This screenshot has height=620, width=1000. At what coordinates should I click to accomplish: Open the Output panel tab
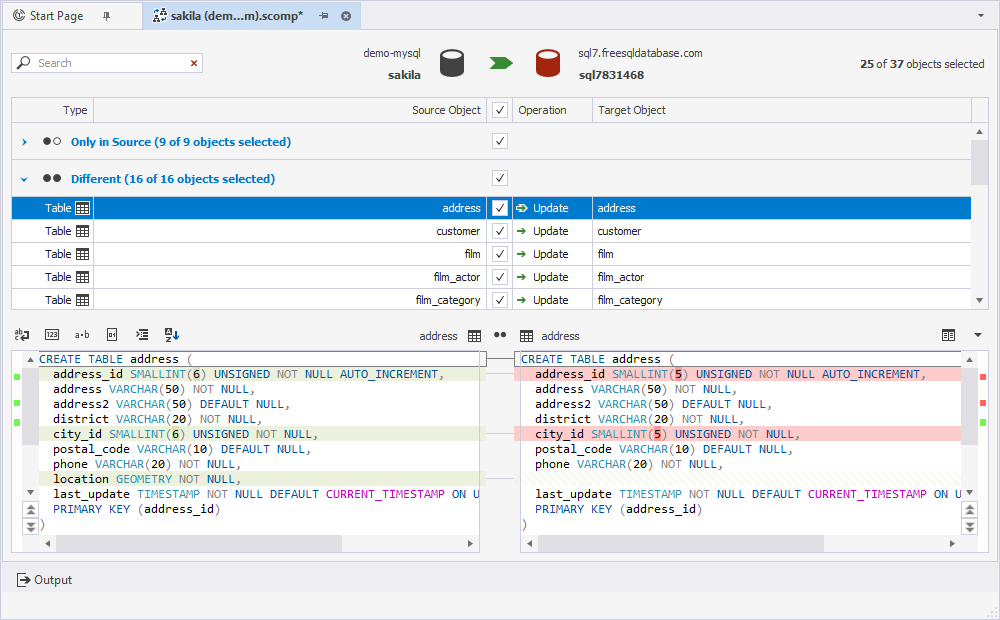pyautogui.click(x=44, y=580)
